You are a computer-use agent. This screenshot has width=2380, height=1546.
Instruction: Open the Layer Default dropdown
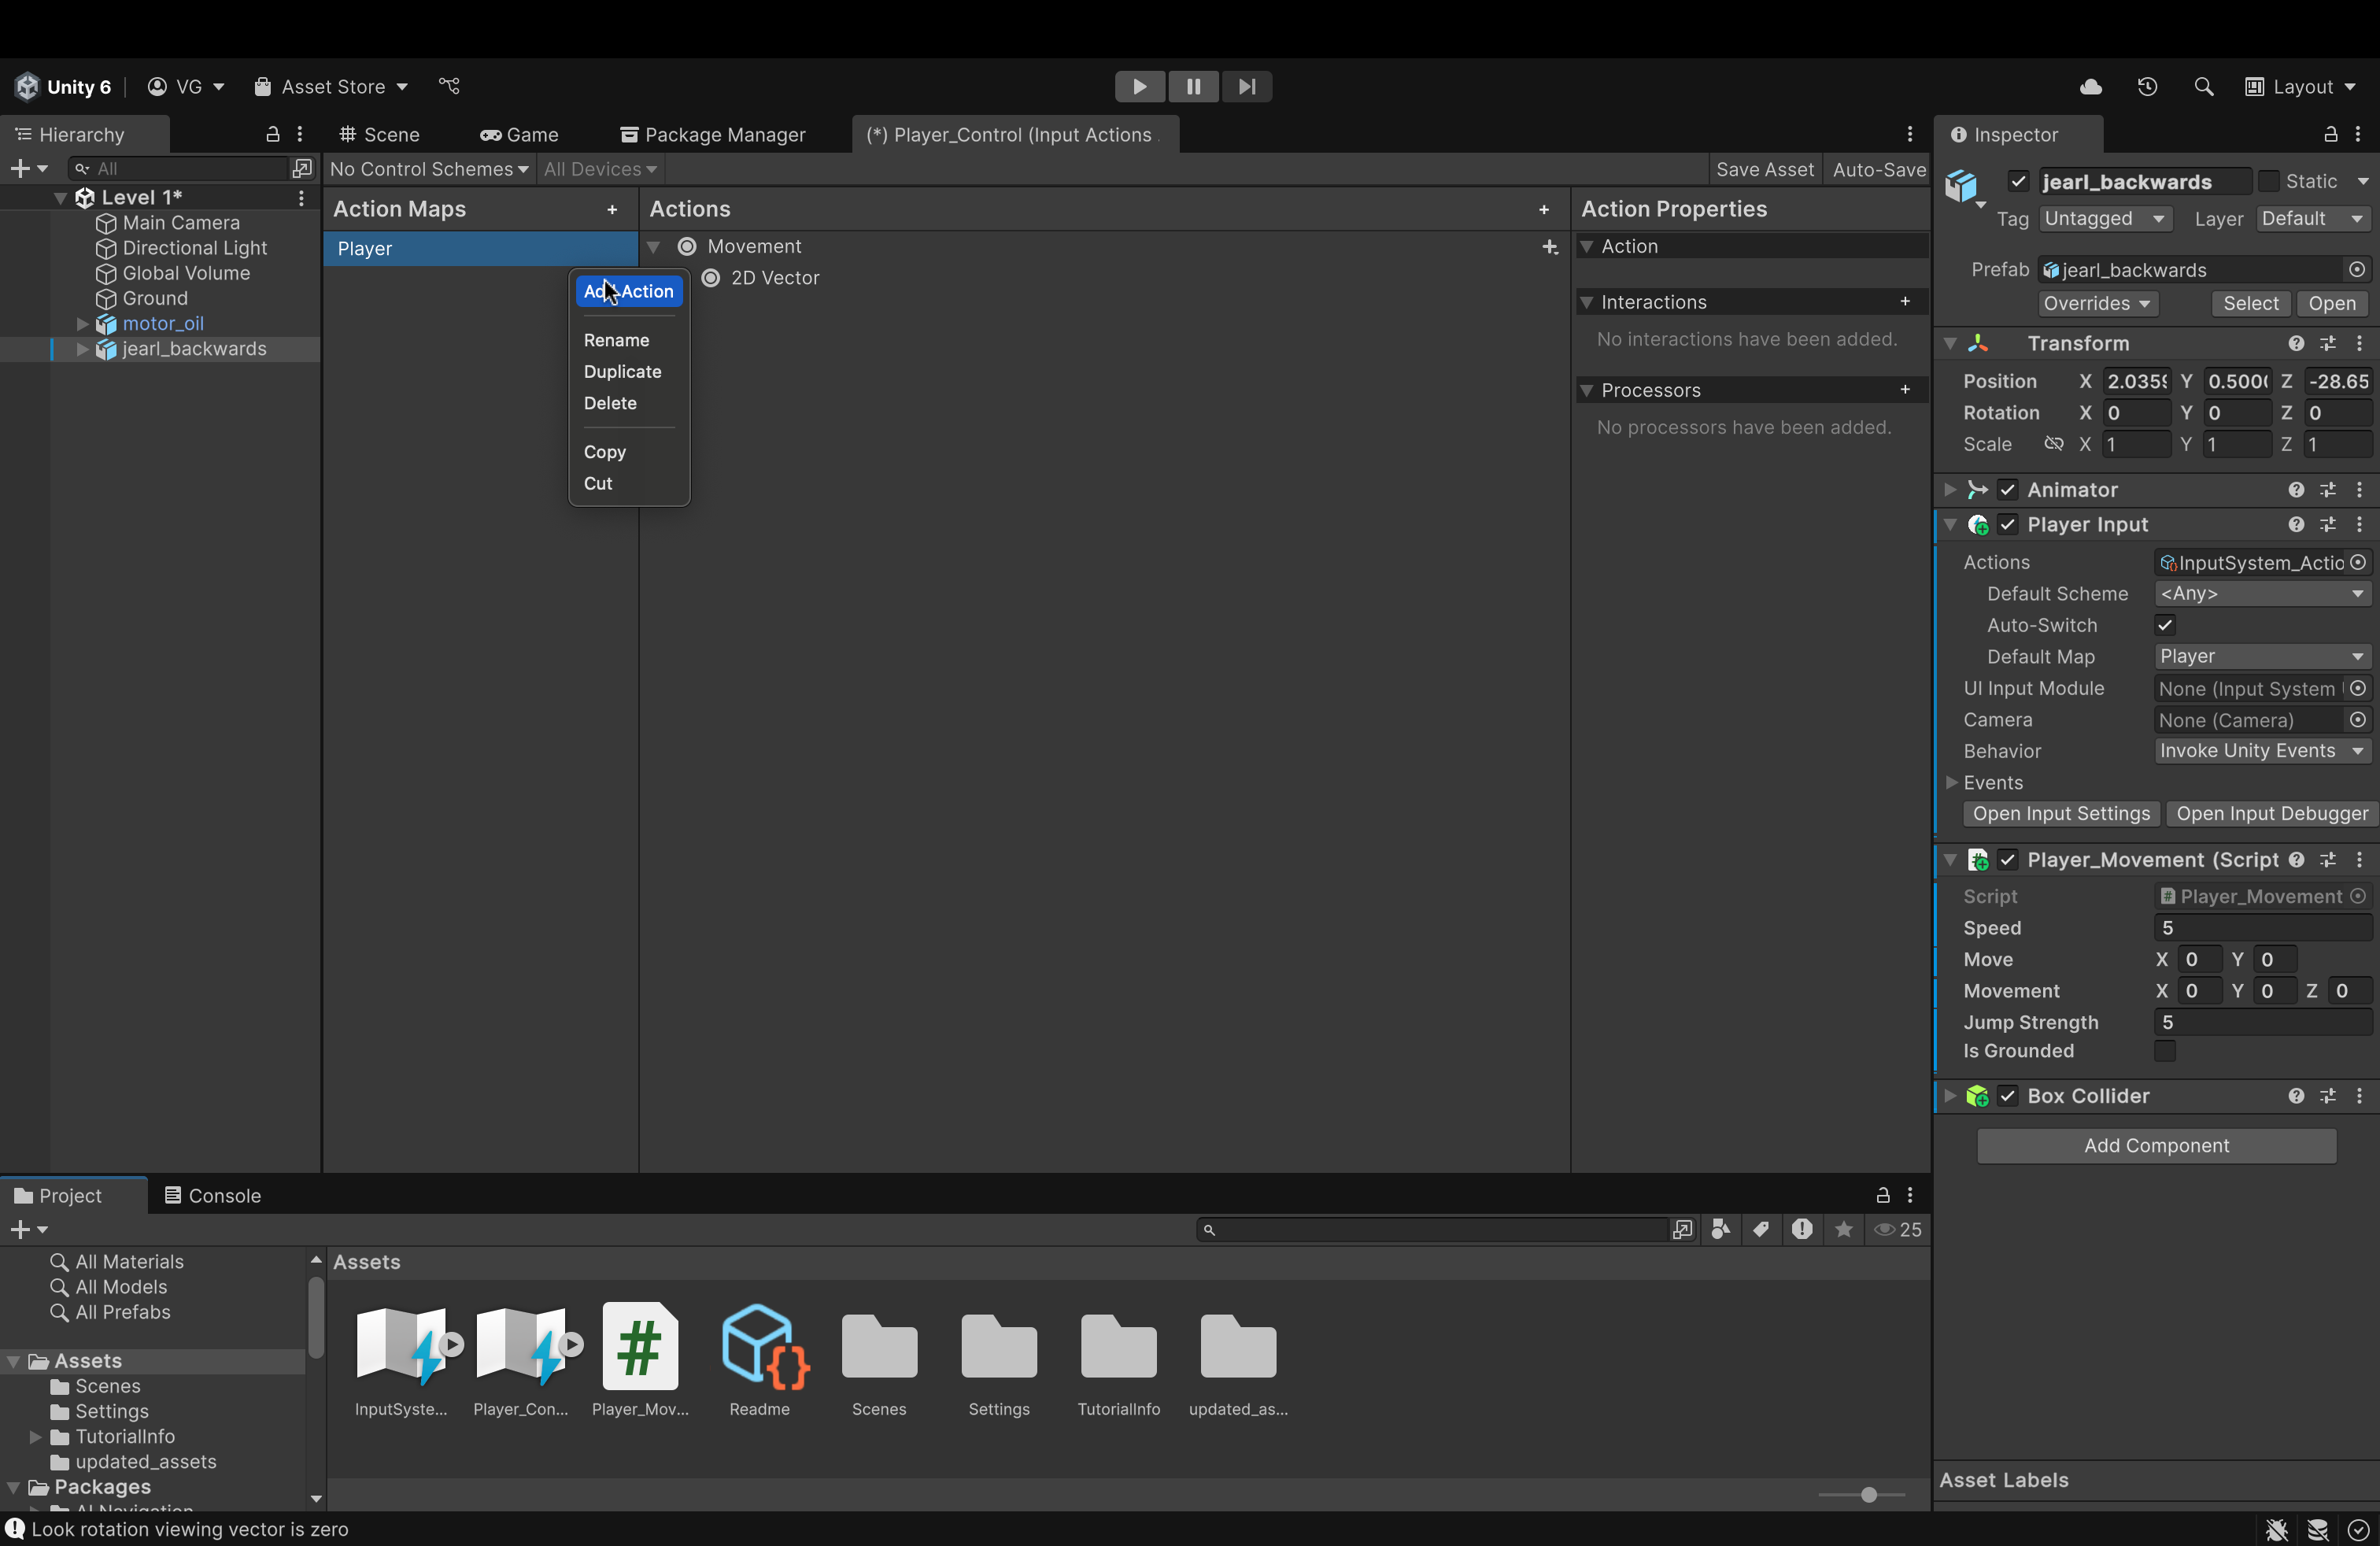pos(2314,218)
